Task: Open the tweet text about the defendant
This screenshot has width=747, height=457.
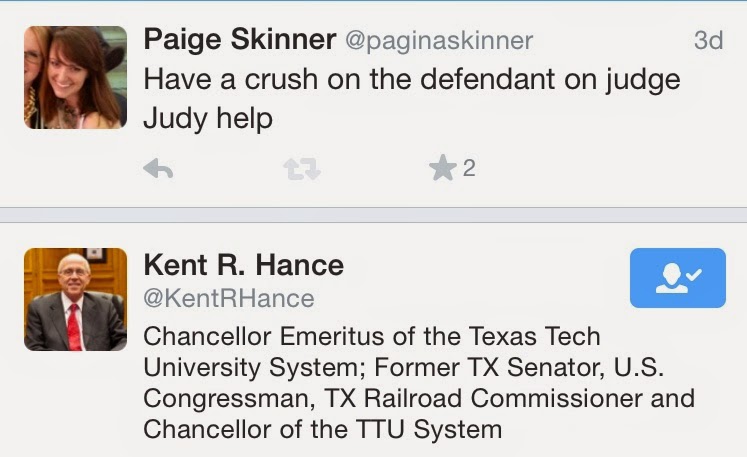Action: [410, 79]
